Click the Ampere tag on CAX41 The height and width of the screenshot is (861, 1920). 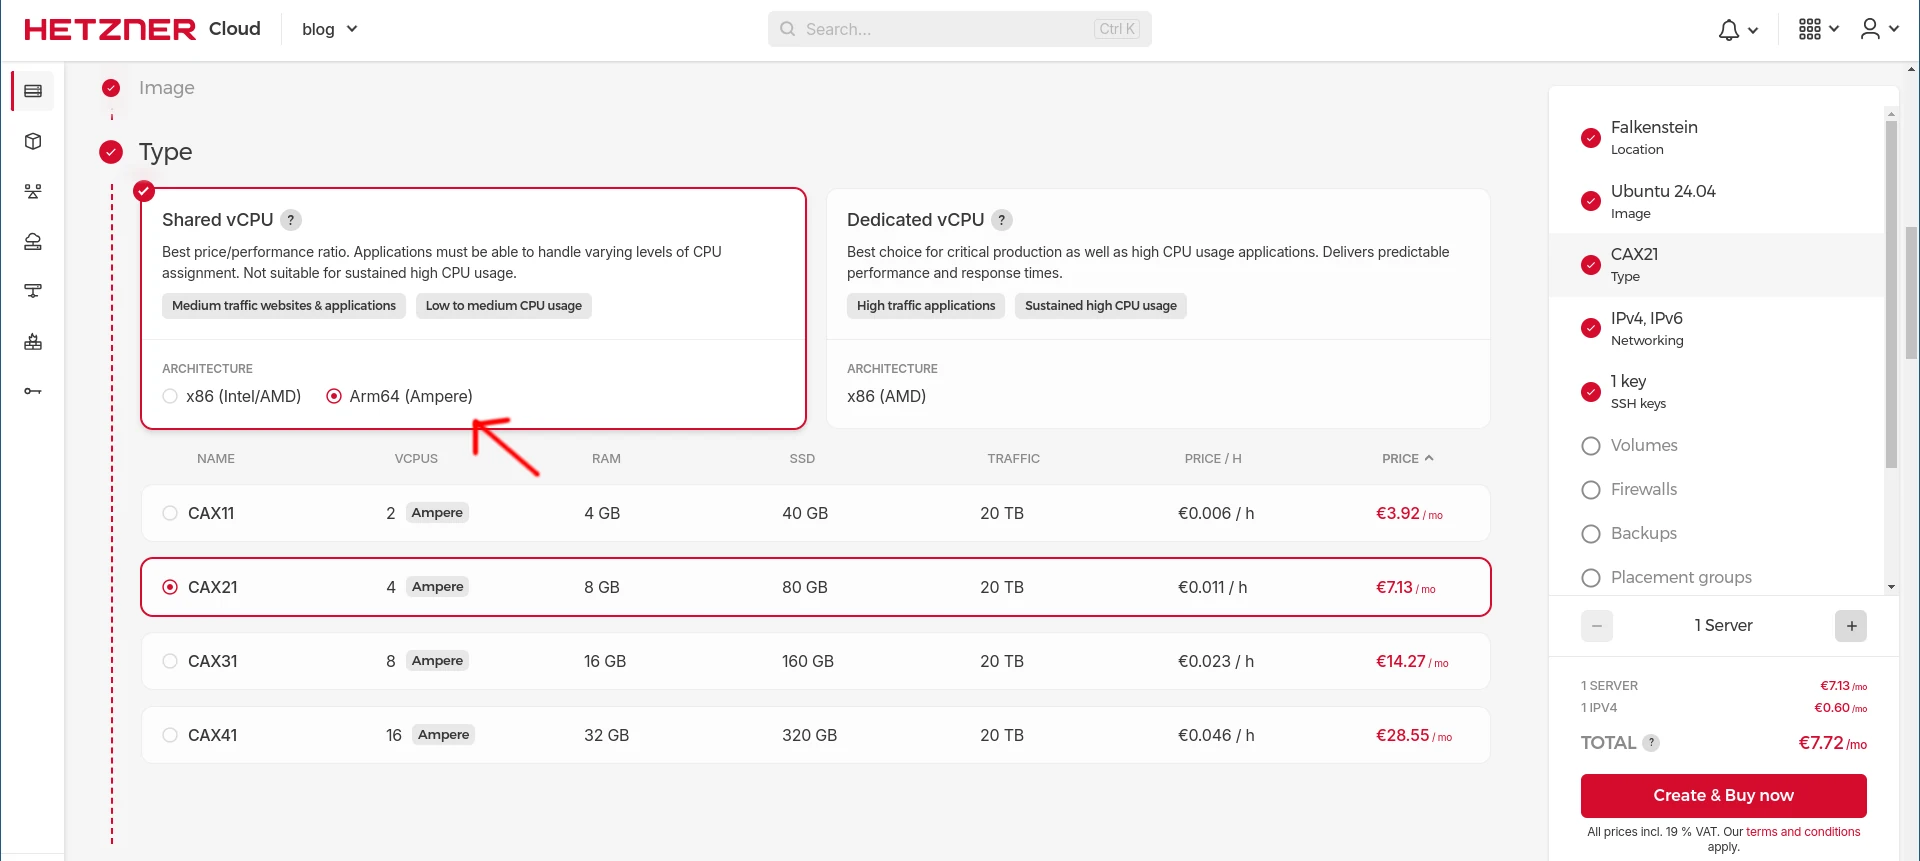[x=444, y=735]
